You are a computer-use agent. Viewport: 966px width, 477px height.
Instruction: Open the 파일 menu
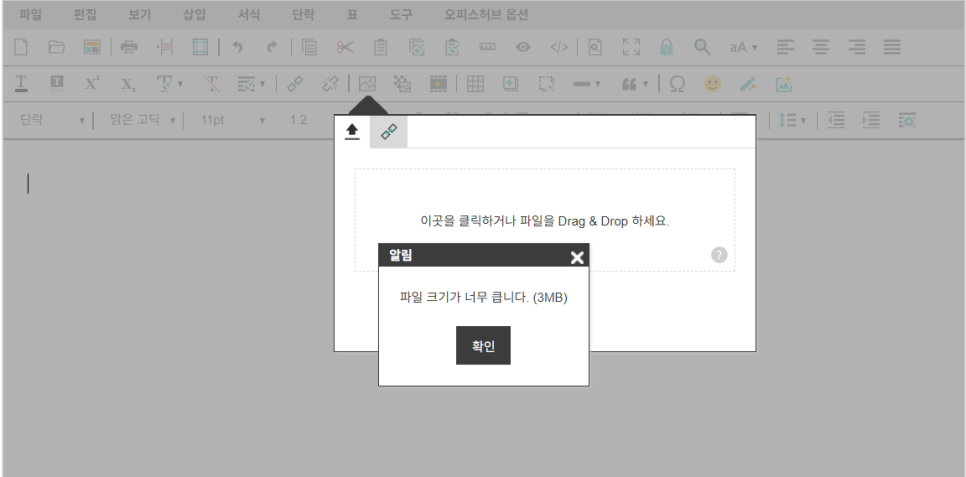coord(31,15)
